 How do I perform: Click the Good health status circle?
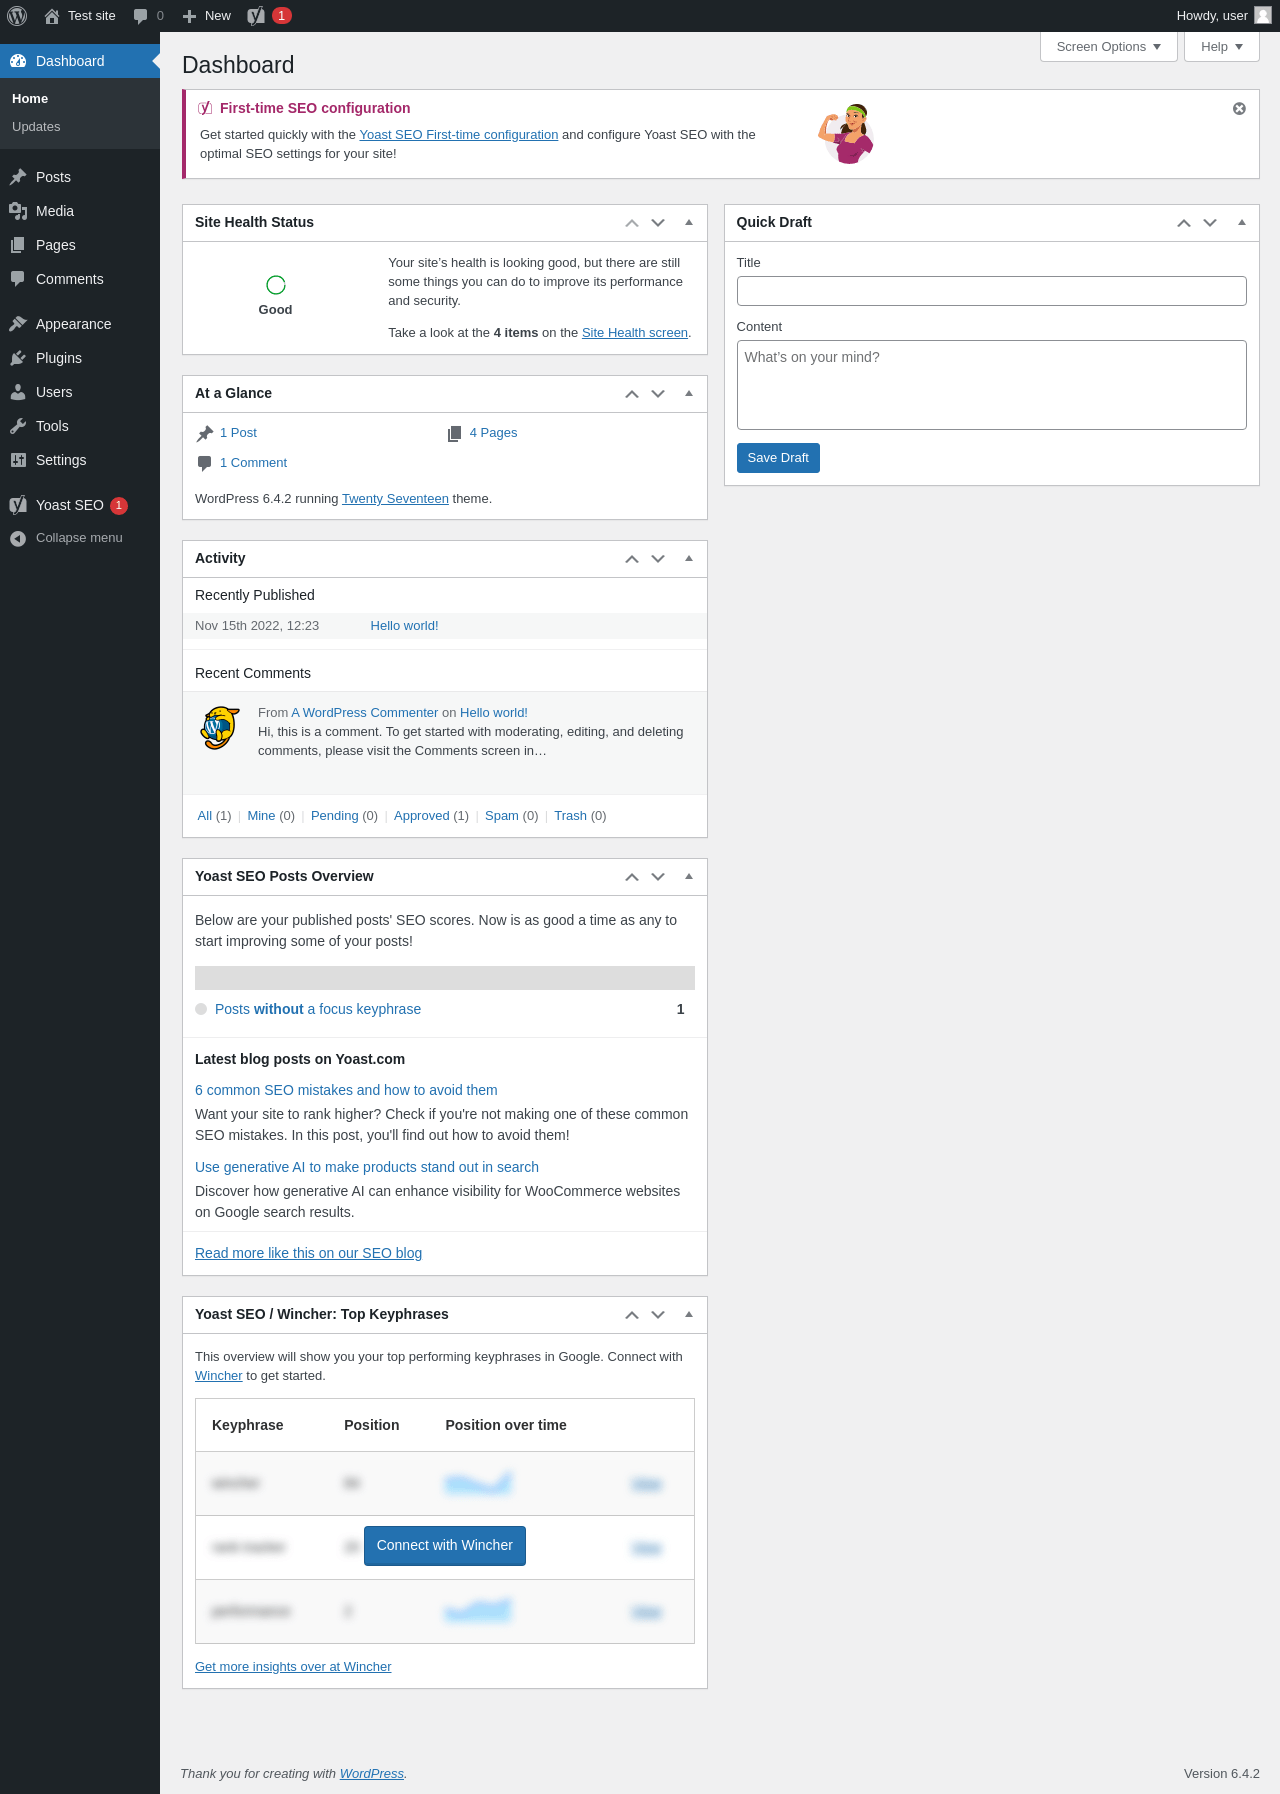[x=276, y=285]
